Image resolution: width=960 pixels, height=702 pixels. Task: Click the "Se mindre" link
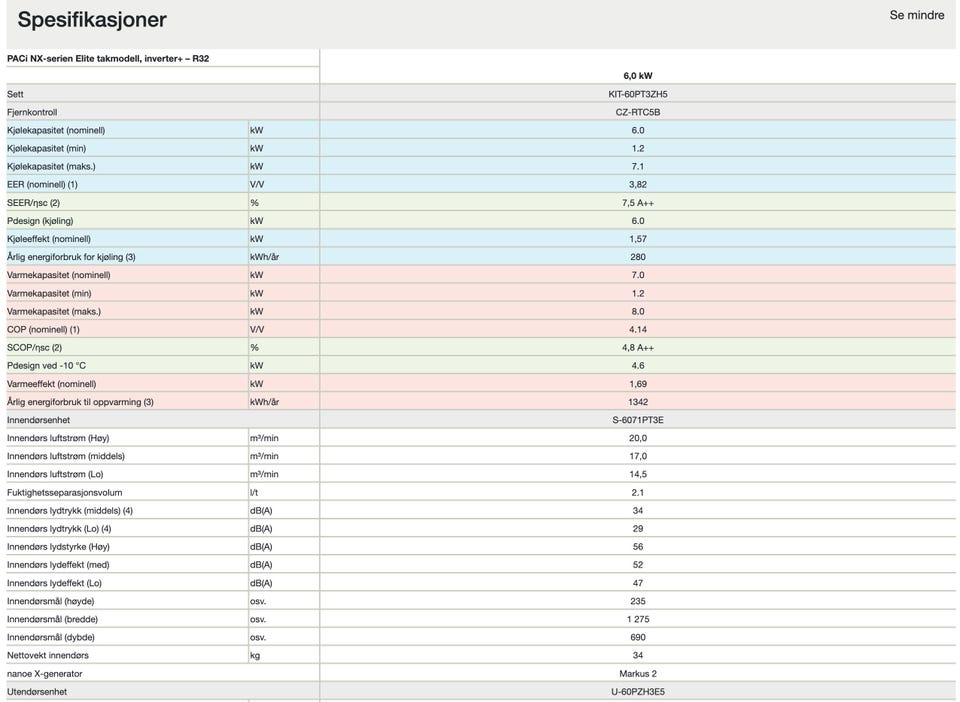point(917,15)
